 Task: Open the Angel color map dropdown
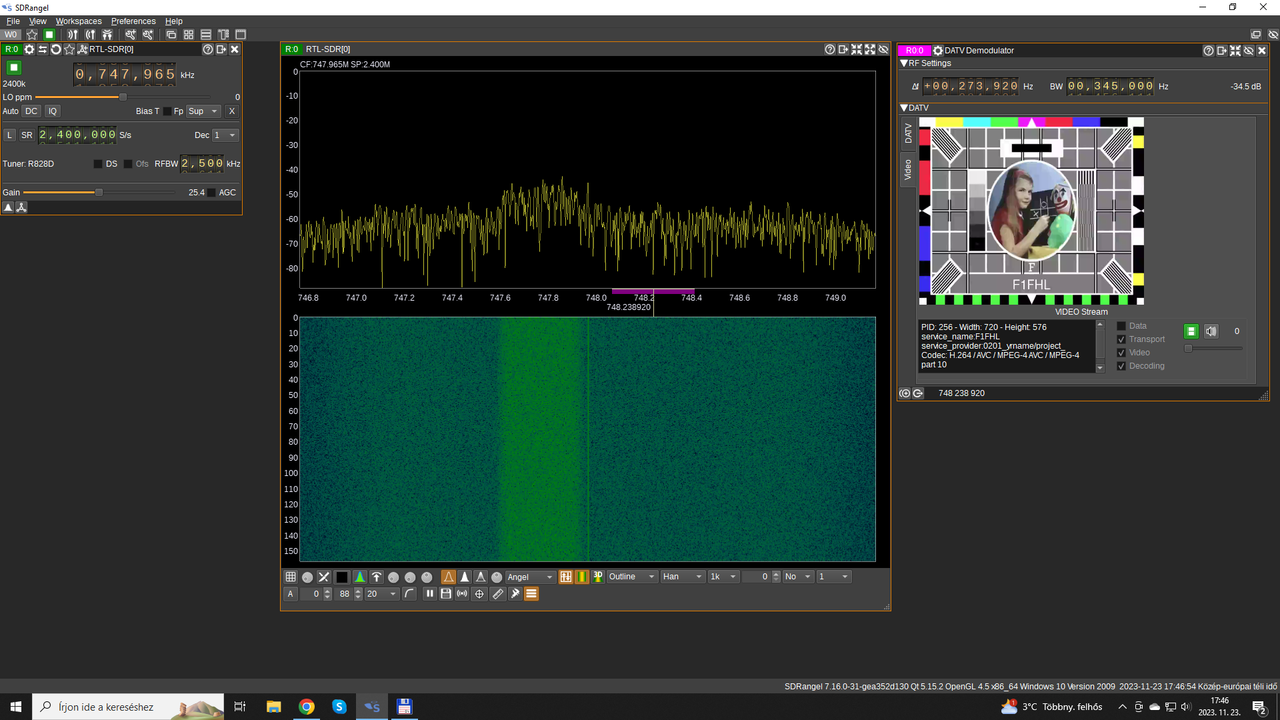tap(531, 577)
